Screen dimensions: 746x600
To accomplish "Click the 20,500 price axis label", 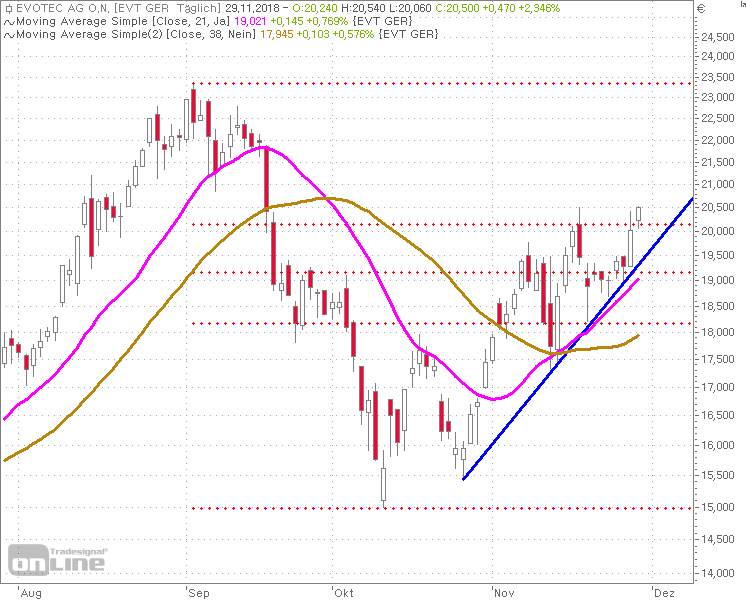I will (x=718, y=207).
